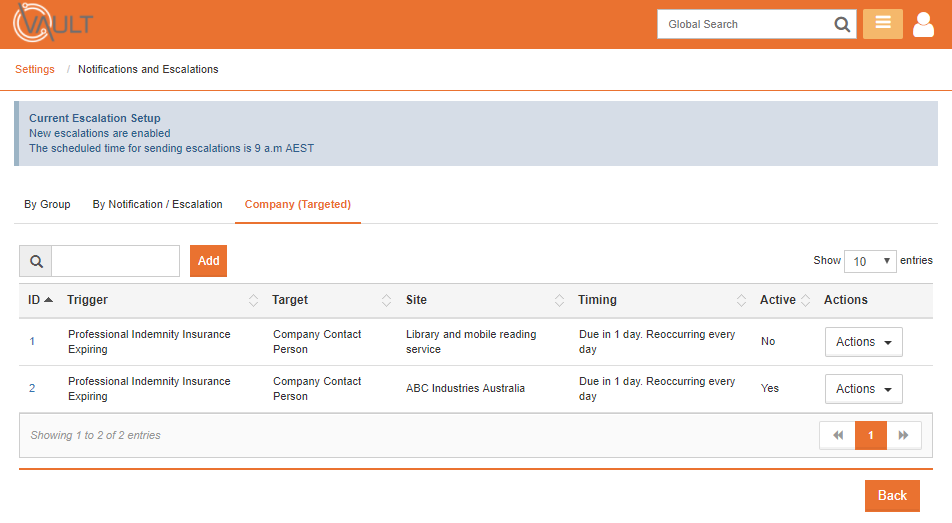Viewport: 952px width, 523px height.
Task: Select page 1 in pagination
Action: click(x=871, y=435)
